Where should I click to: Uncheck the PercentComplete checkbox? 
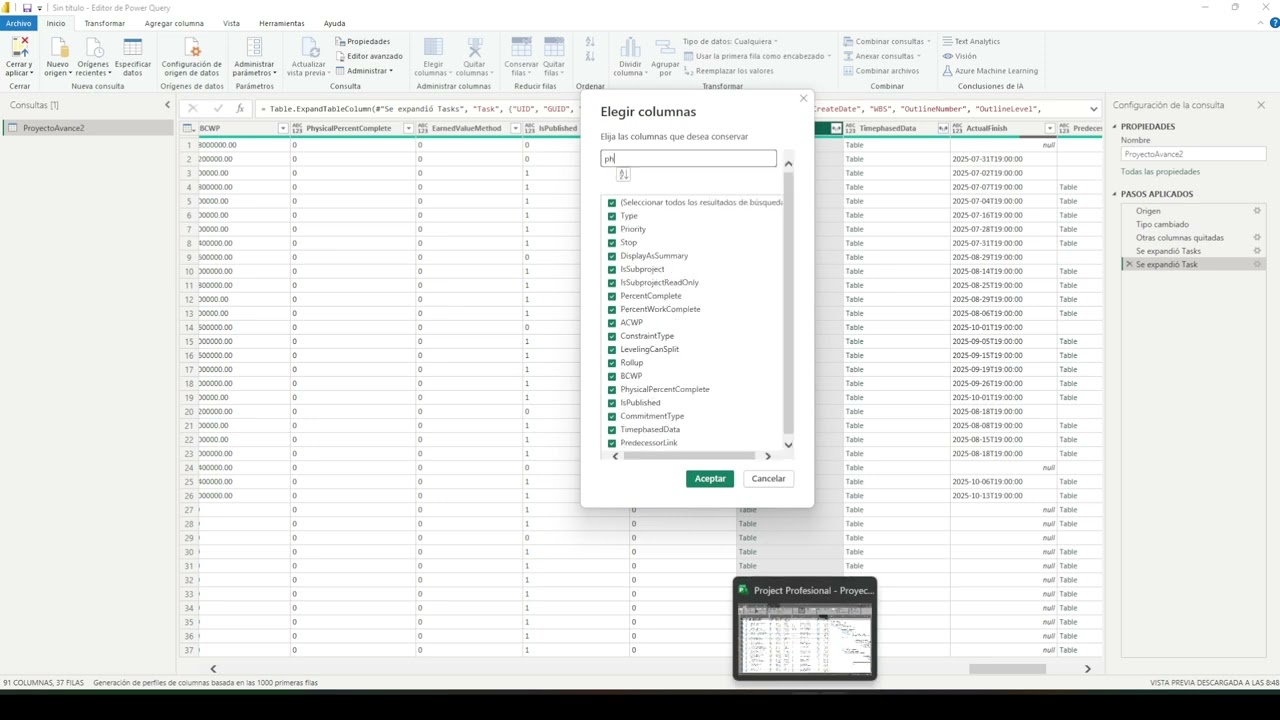pos(612,296)
